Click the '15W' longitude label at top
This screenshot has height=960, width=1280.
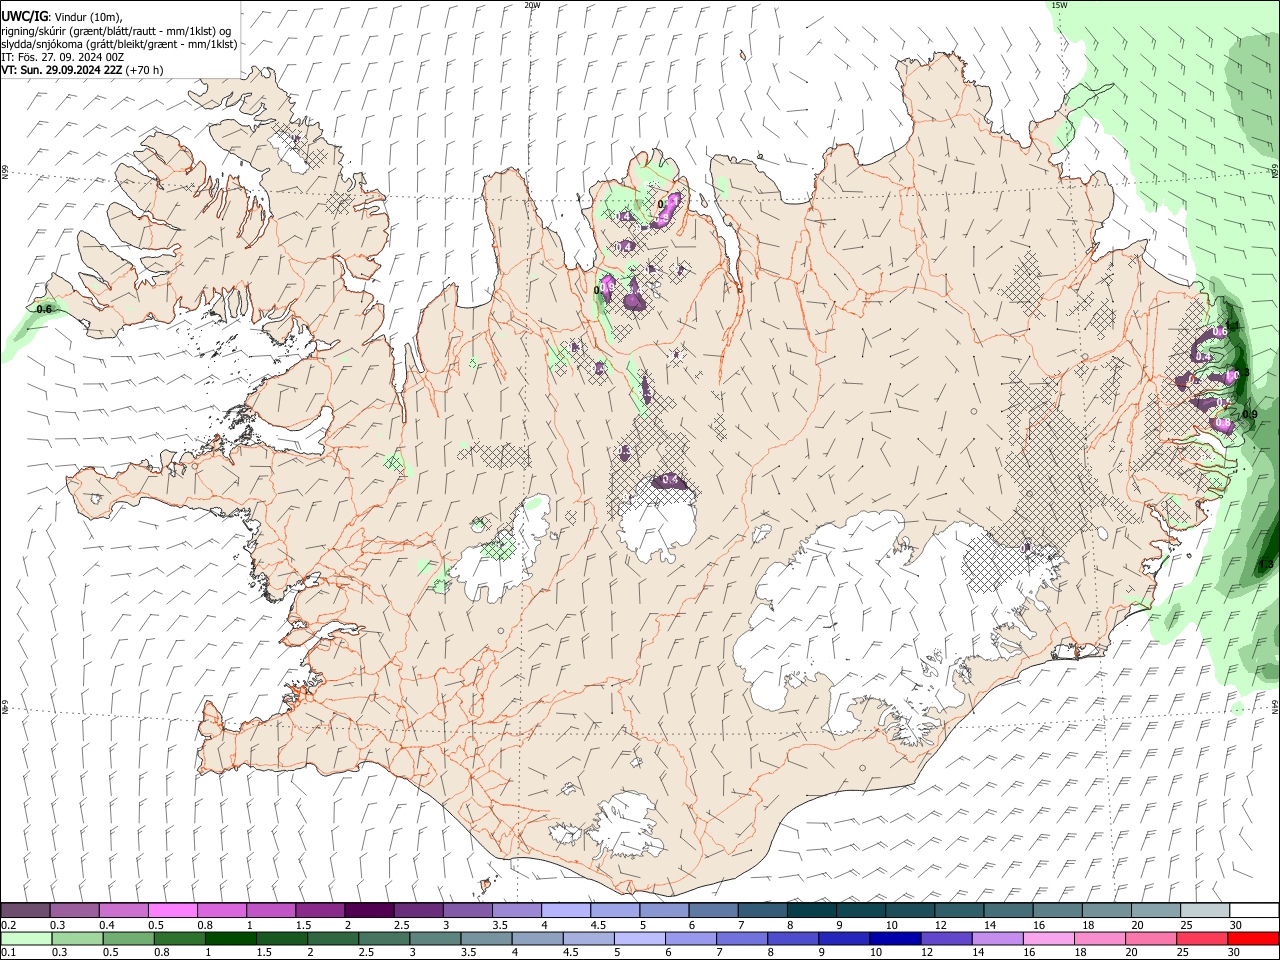pyautogui.click(x=1059, y=5)
